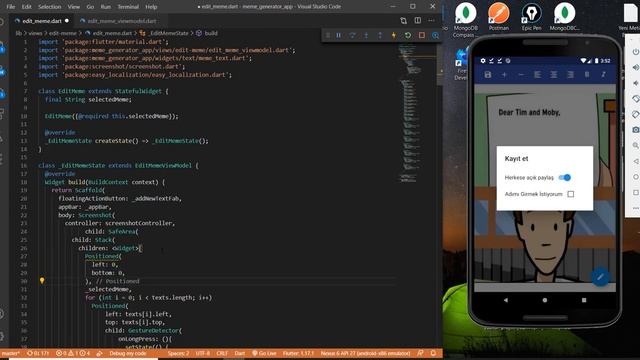Image resolution: width=640 pixels, height=360 pixels.
Task: Open editor More Actions ellipsis
Action: [431, 20]
